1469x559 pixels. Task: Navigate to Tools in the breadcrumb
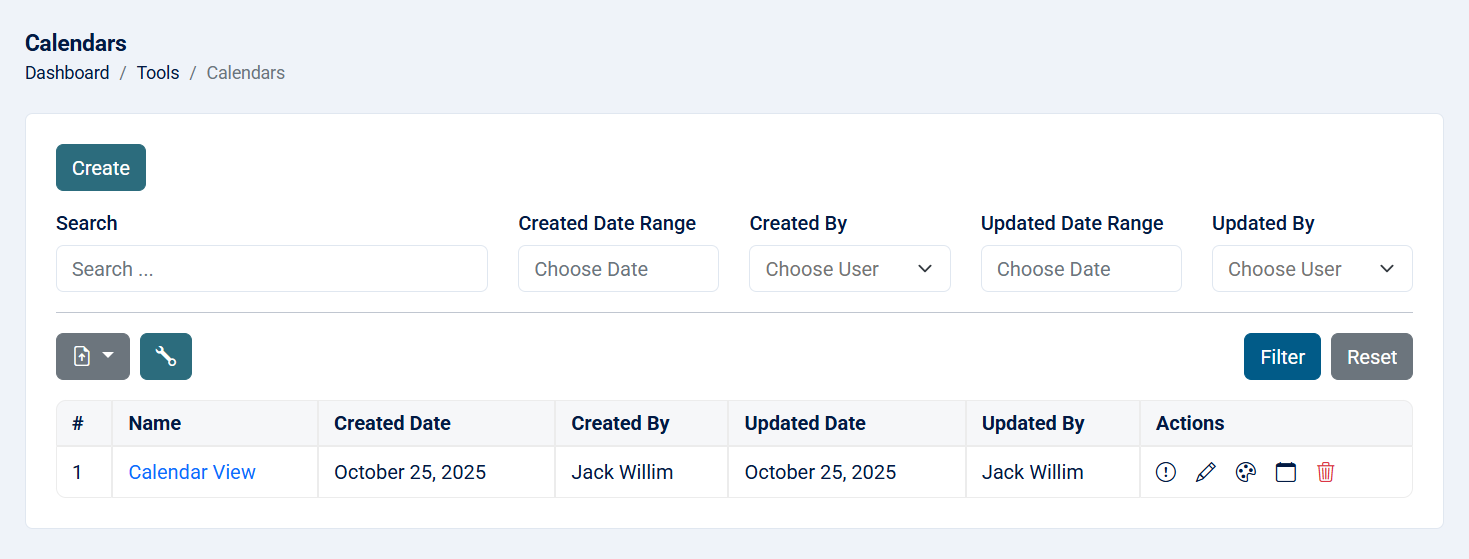pos(158,73)
